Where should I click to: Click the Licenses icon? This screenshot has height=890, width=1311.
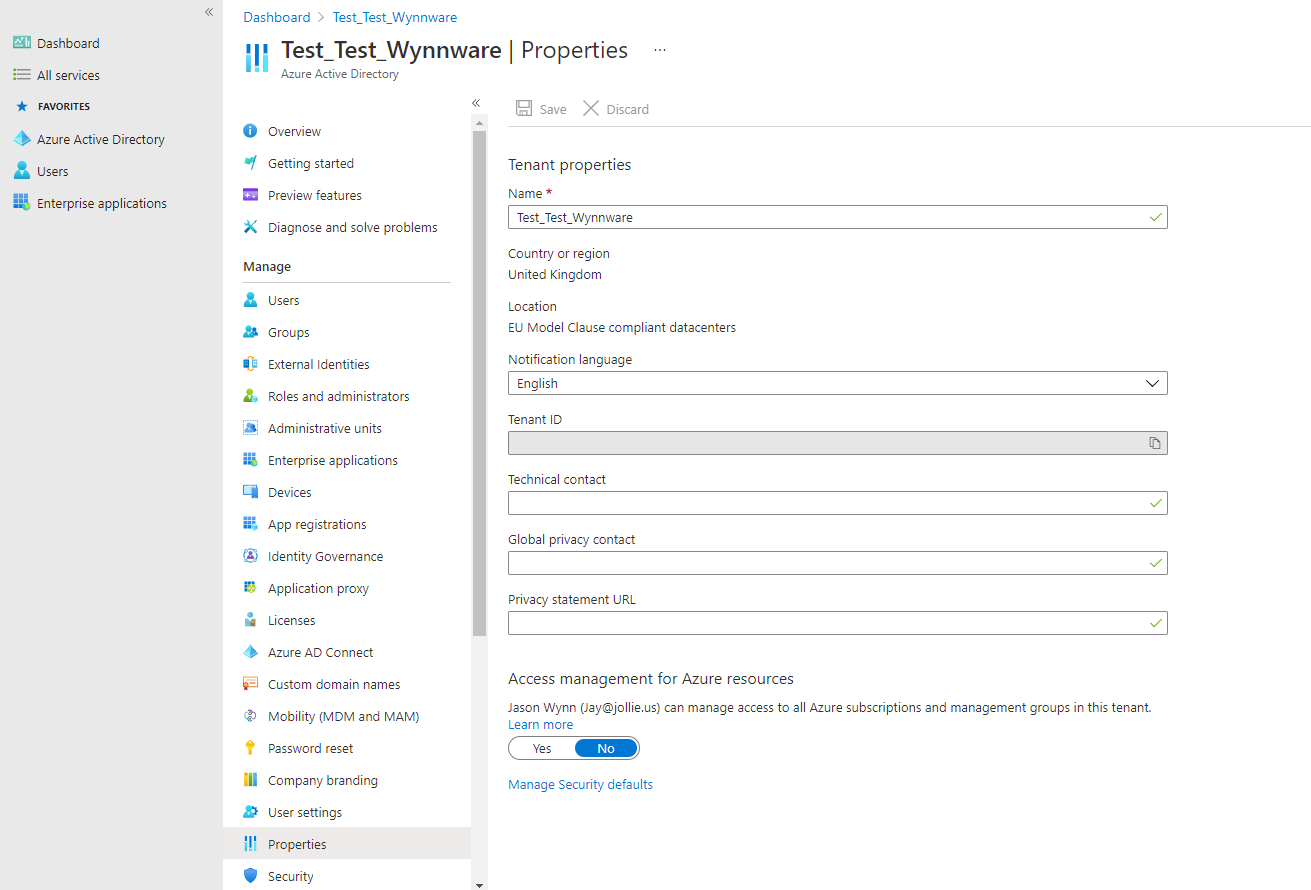(250, 620)
